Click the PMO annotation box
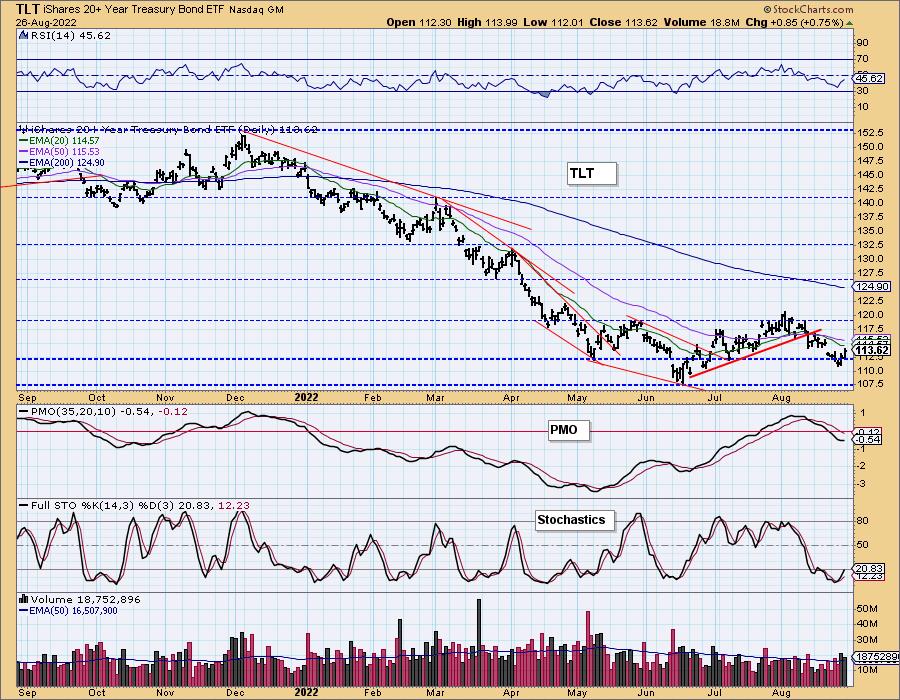 [x=568, y=430]
